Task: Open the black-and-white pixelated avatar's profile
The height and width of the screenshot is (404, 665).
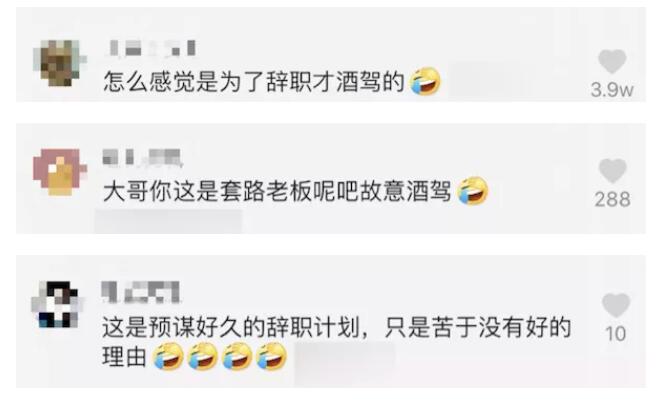Action: click(57, 304)
